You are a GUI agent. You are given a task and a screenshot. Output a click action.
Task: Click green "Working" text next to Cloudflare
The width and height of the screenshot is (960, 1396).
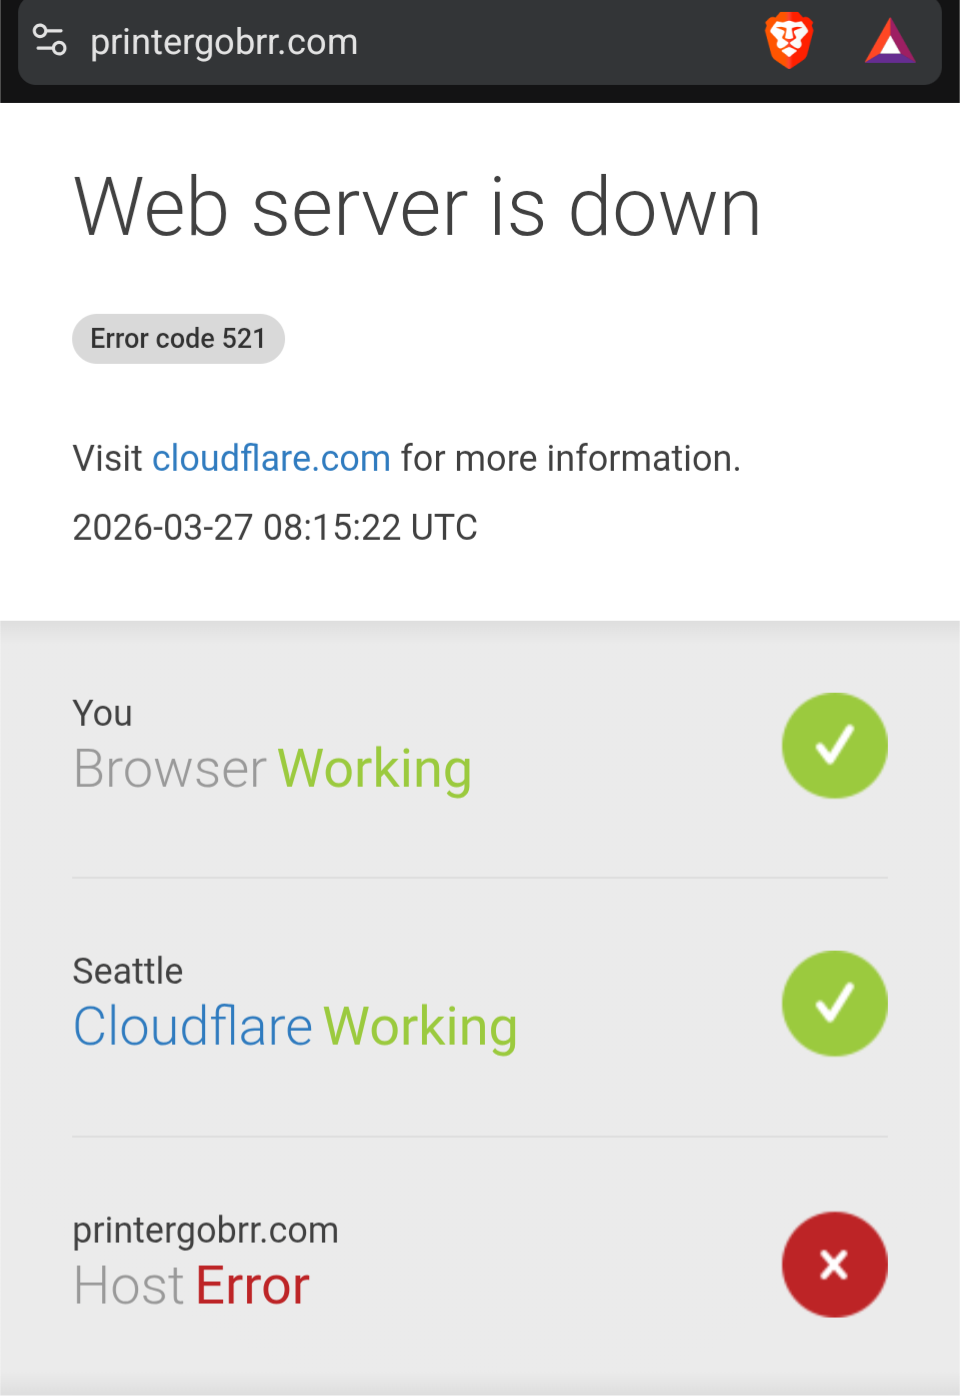tap(421, 1027)
